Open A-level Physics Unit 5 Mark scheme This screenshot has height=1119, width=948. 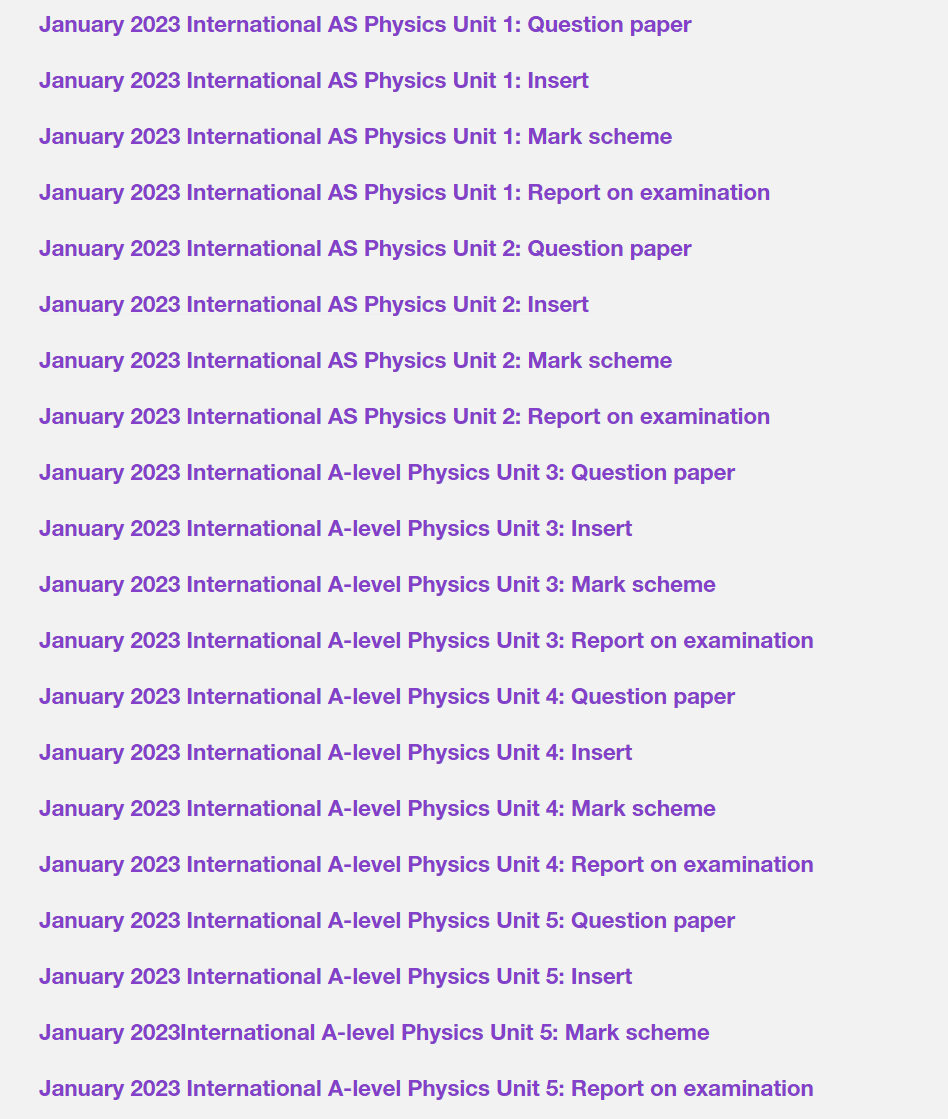pyautogui.click(x=374, y=1033)
